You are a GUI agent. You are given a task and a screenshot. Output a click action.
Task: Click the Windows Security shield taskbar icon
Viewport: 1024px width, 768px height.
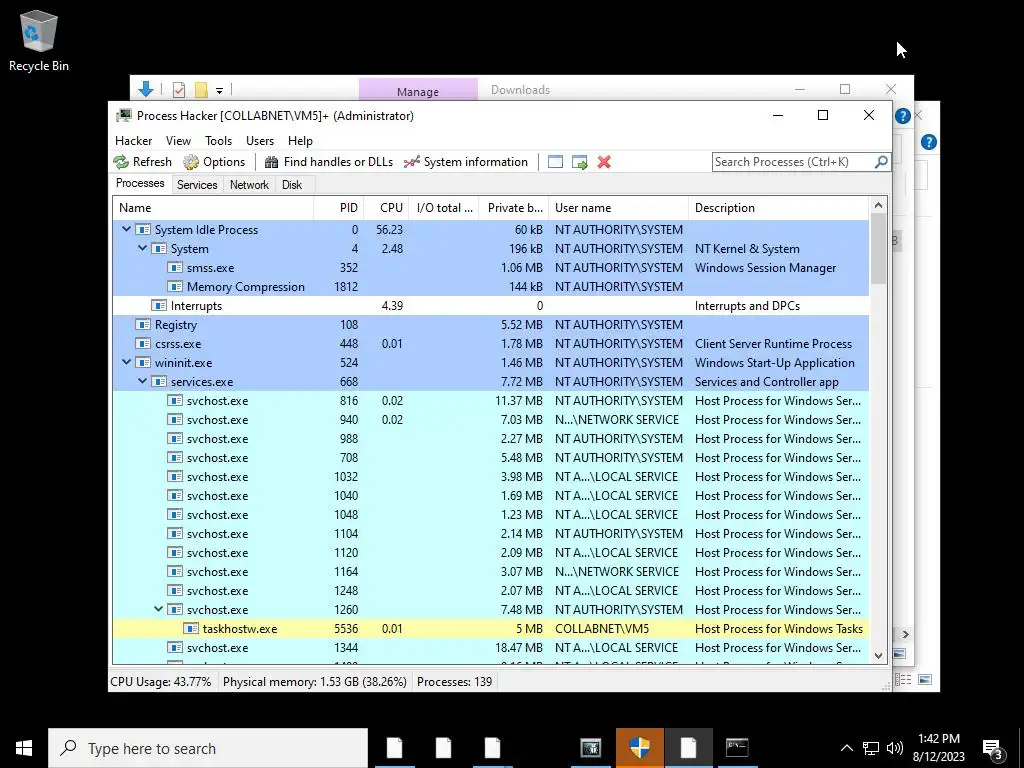click(639, 748)
